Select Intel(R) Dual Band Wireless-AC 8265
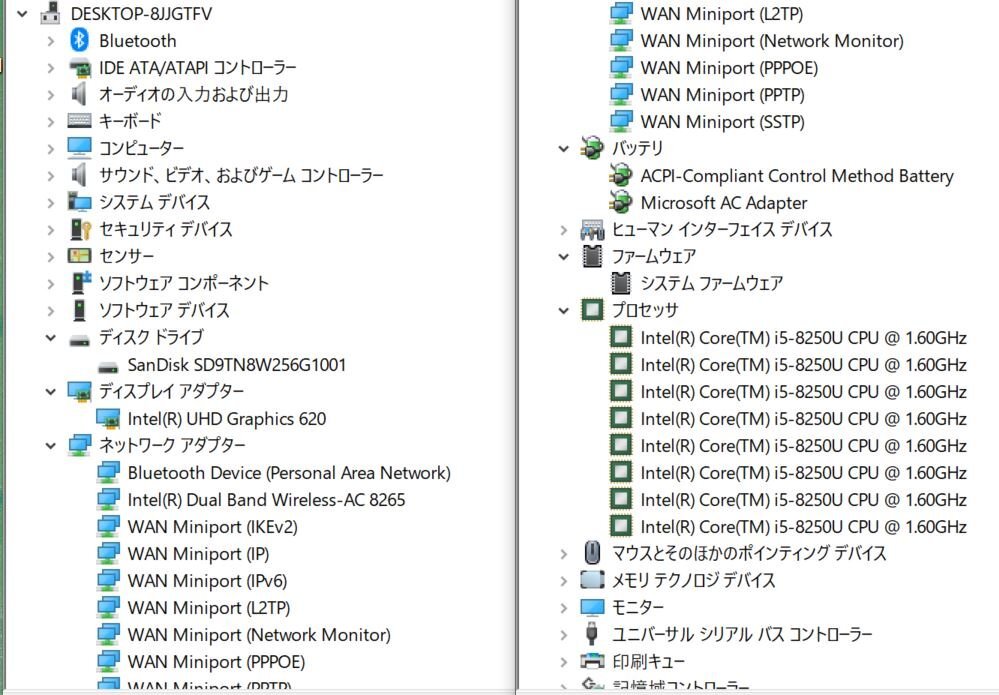Viewport: 999px width, 695px height. coord(266,499)
